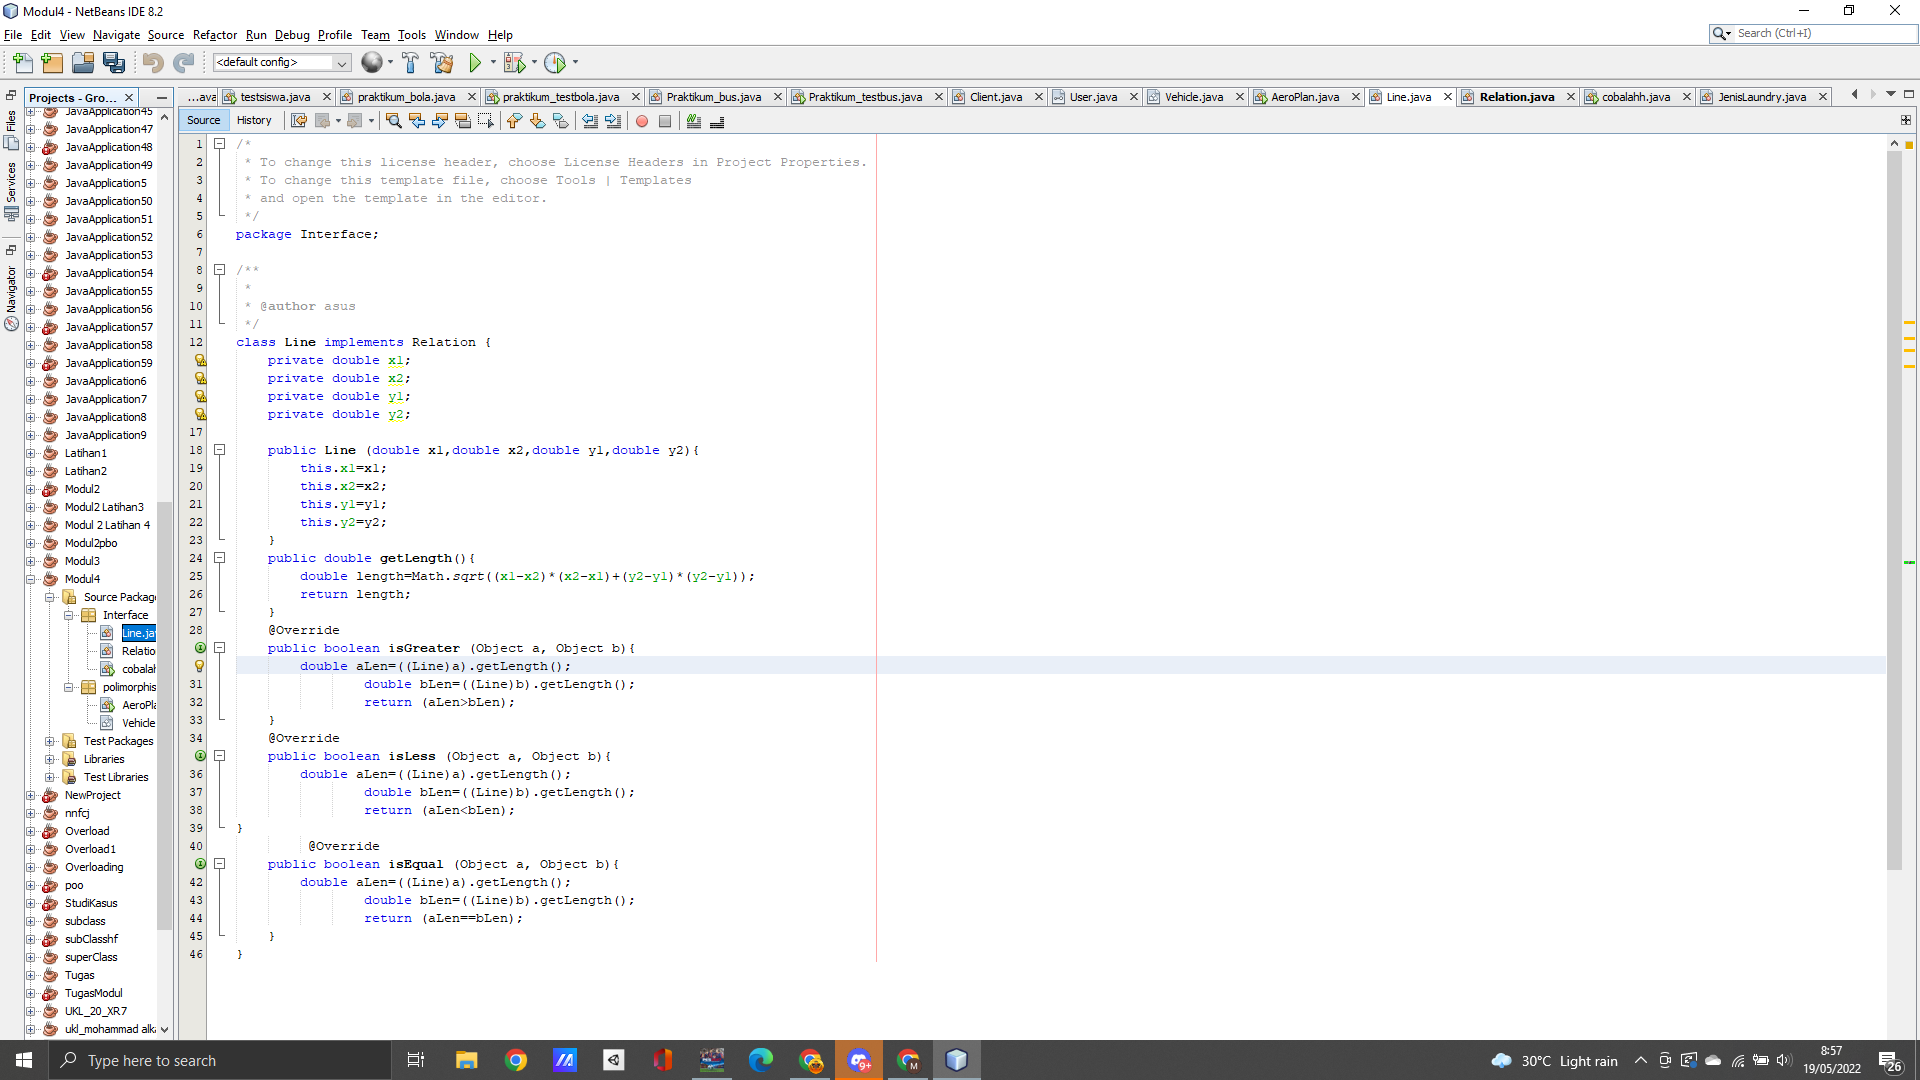
Task: Collapse the getLength method fold
Action: coord(219,558)
